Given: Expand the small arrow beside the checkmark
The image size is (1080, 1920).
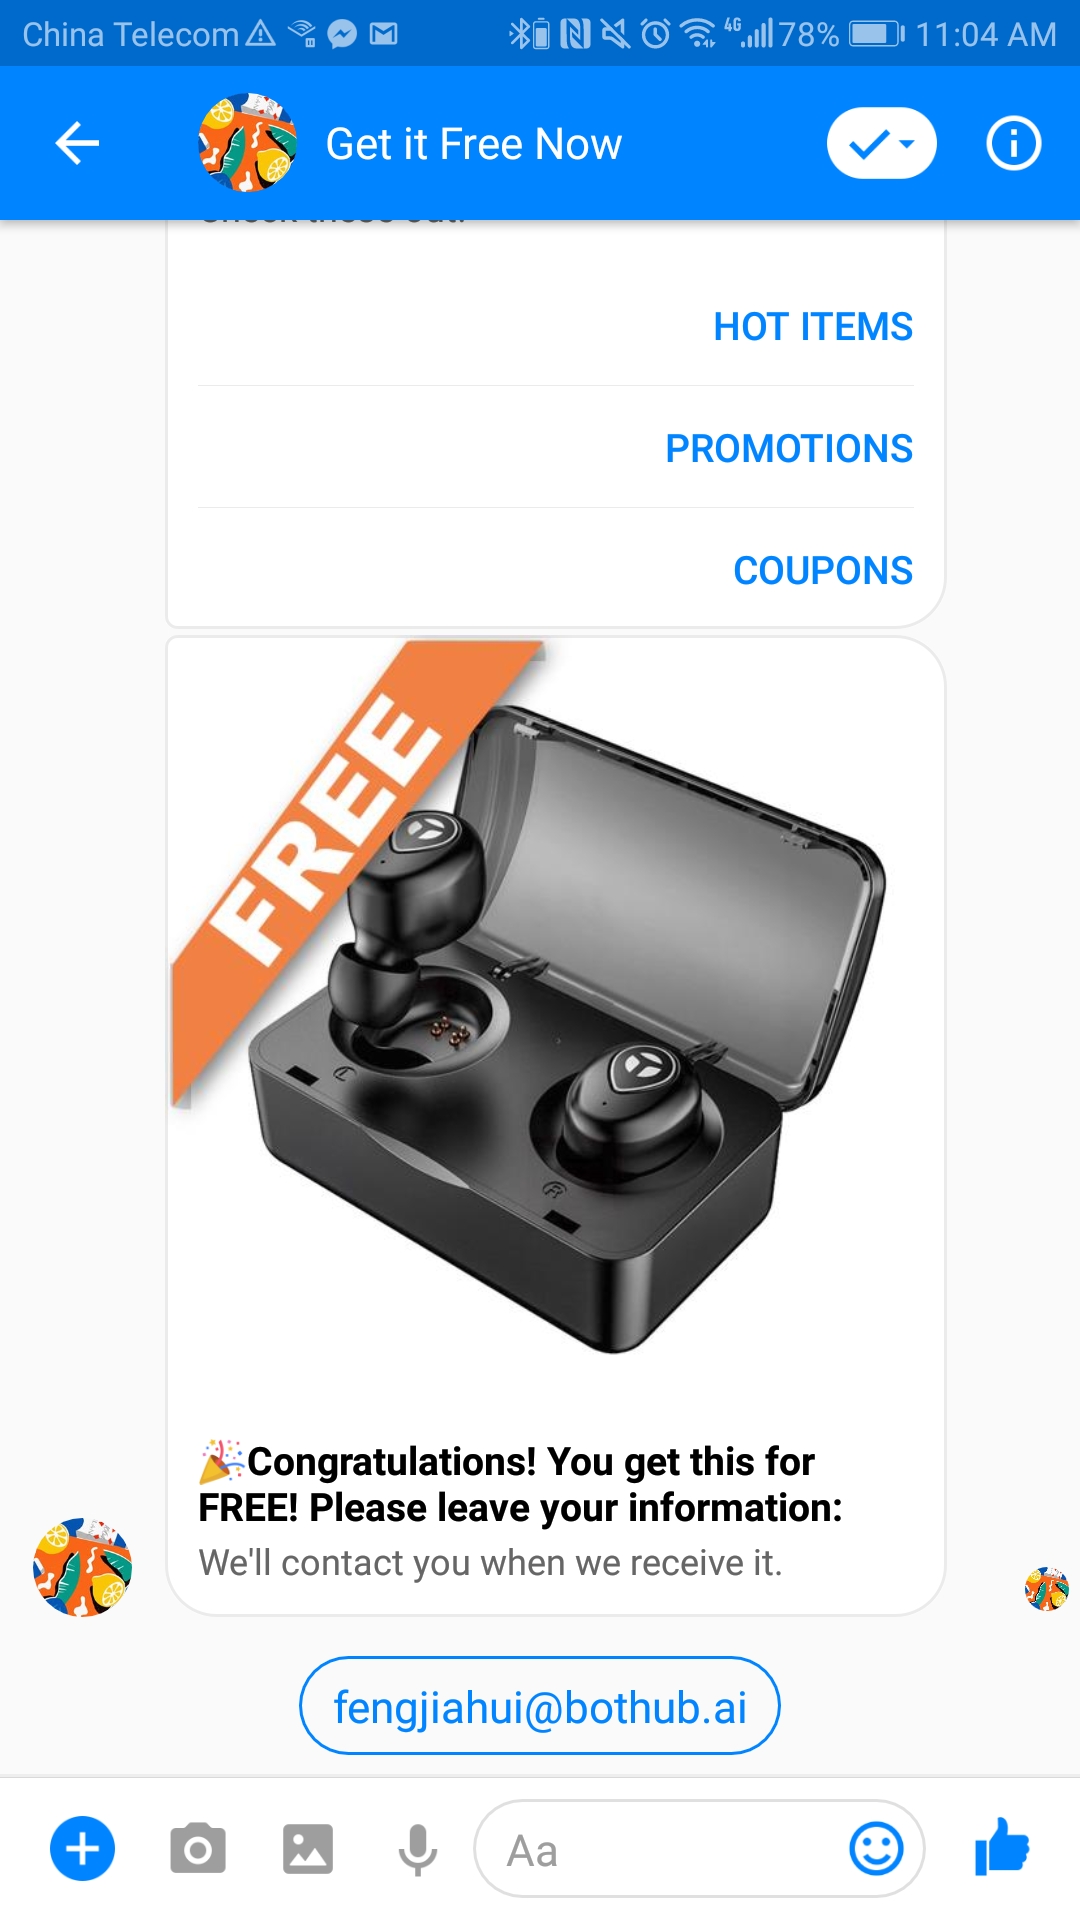Looking at the screenshot, I should tap(908, 144).
